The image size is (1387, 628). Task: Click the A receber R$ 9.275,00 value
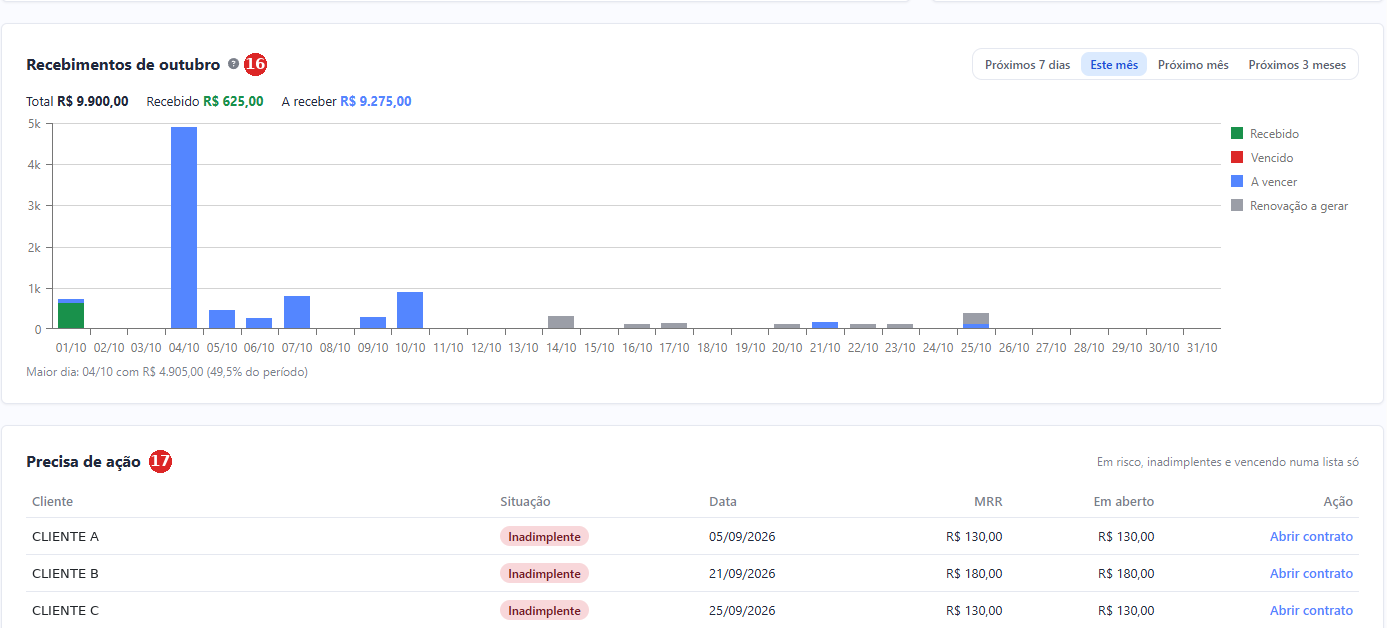(x=347, y=101)
